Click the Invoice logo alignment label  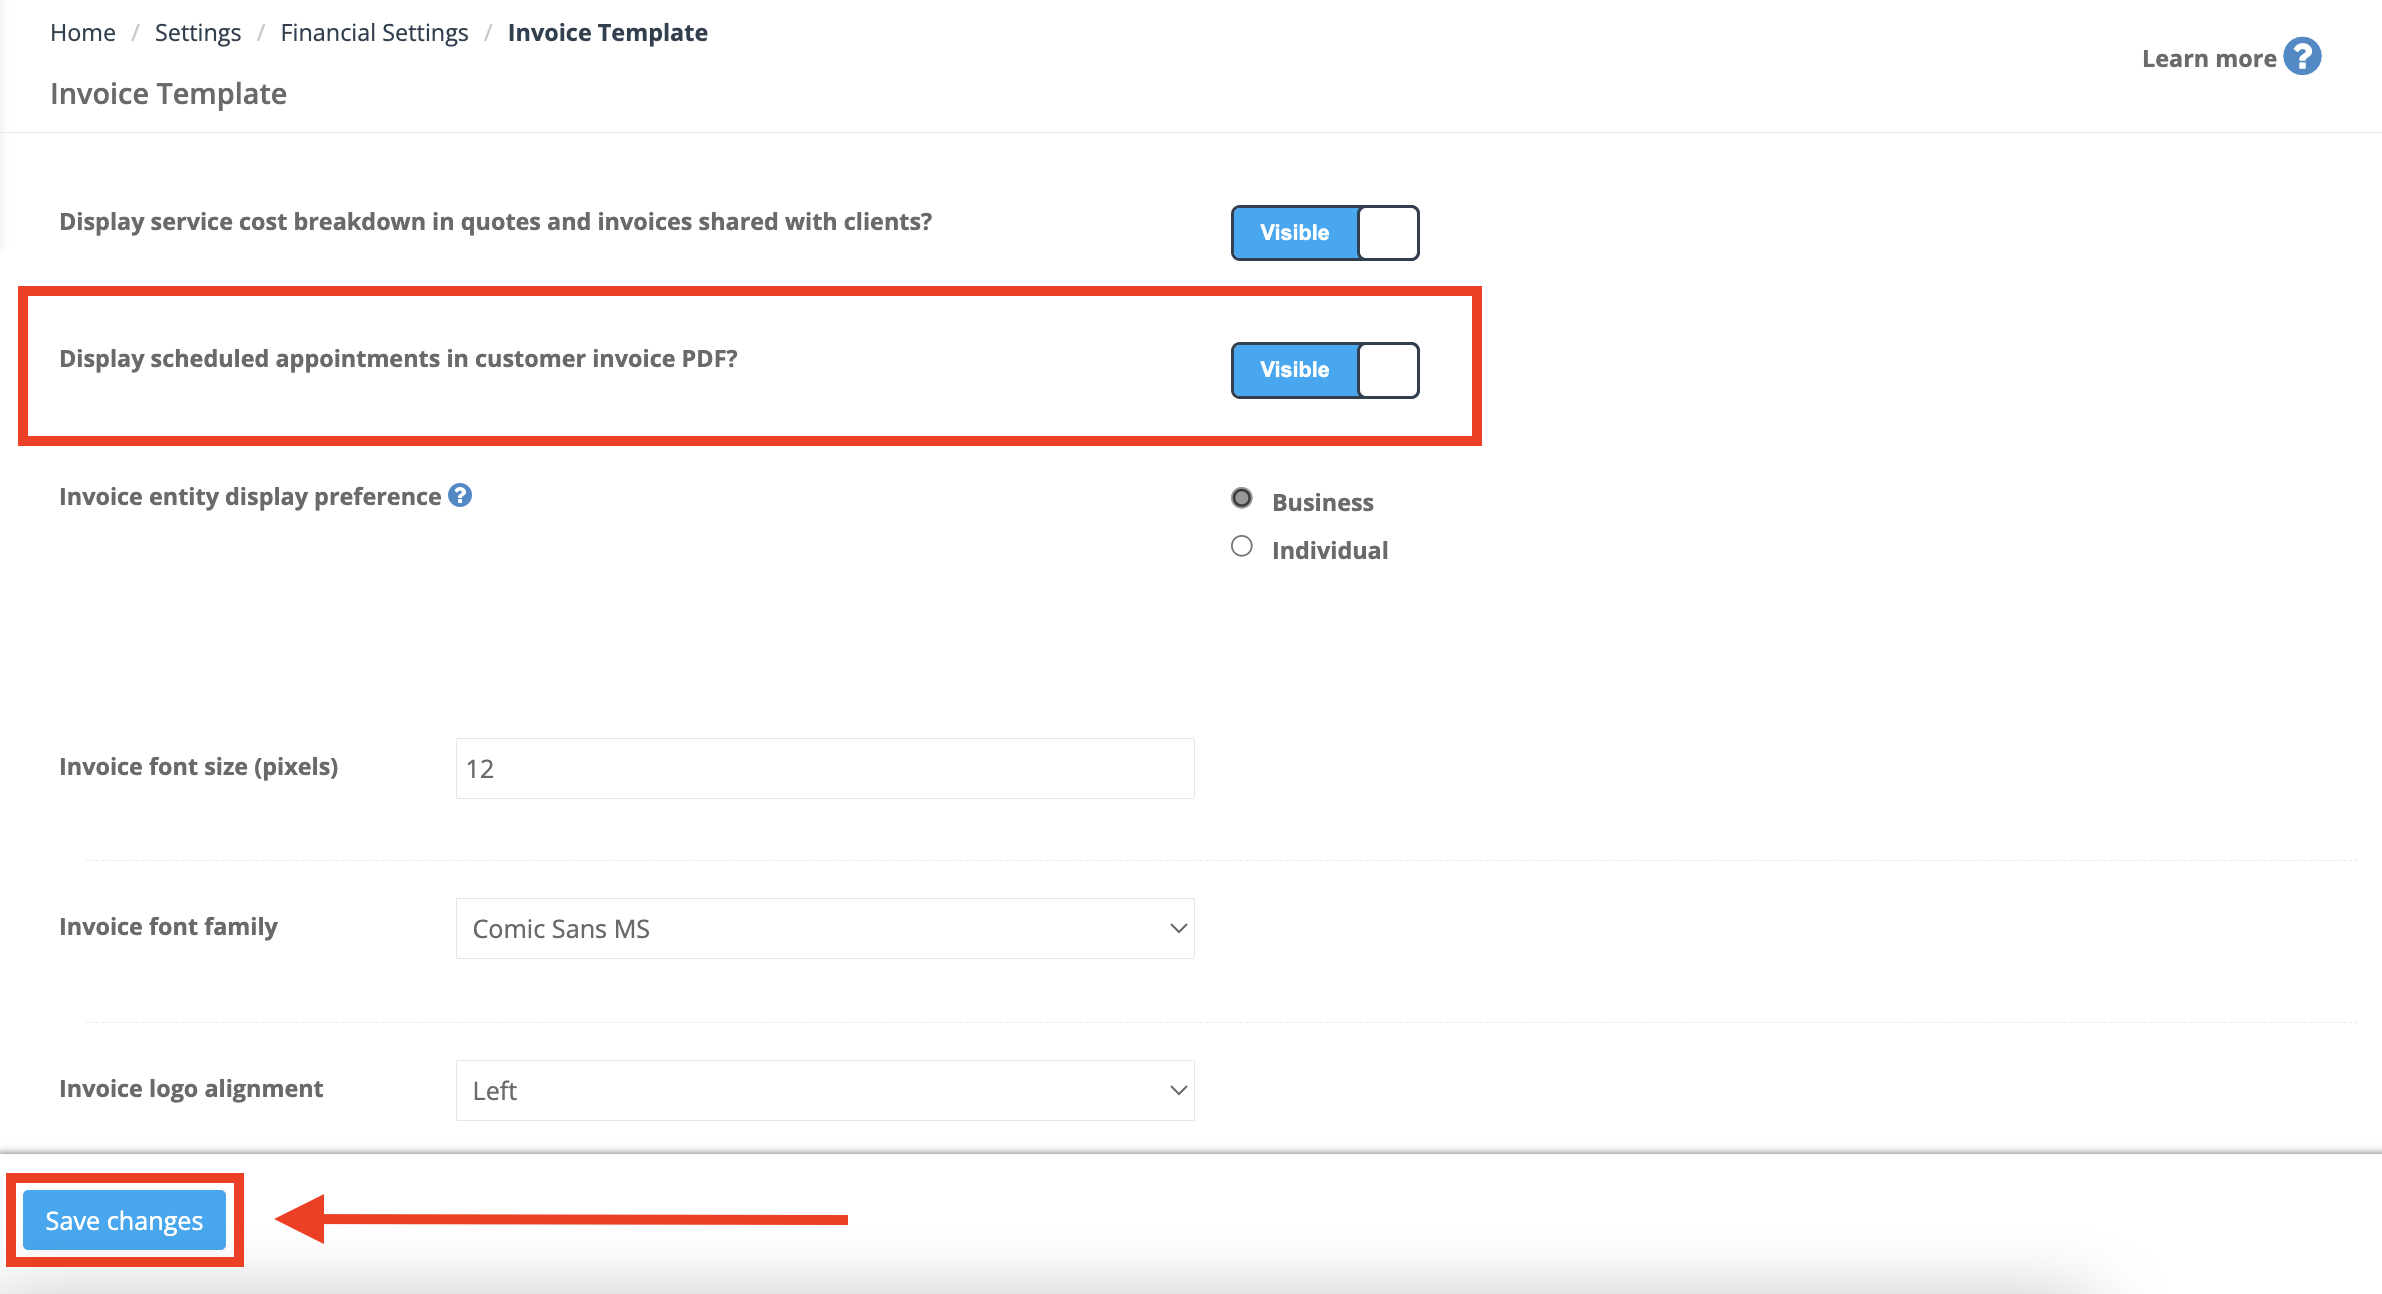[x=191, y=1089]
